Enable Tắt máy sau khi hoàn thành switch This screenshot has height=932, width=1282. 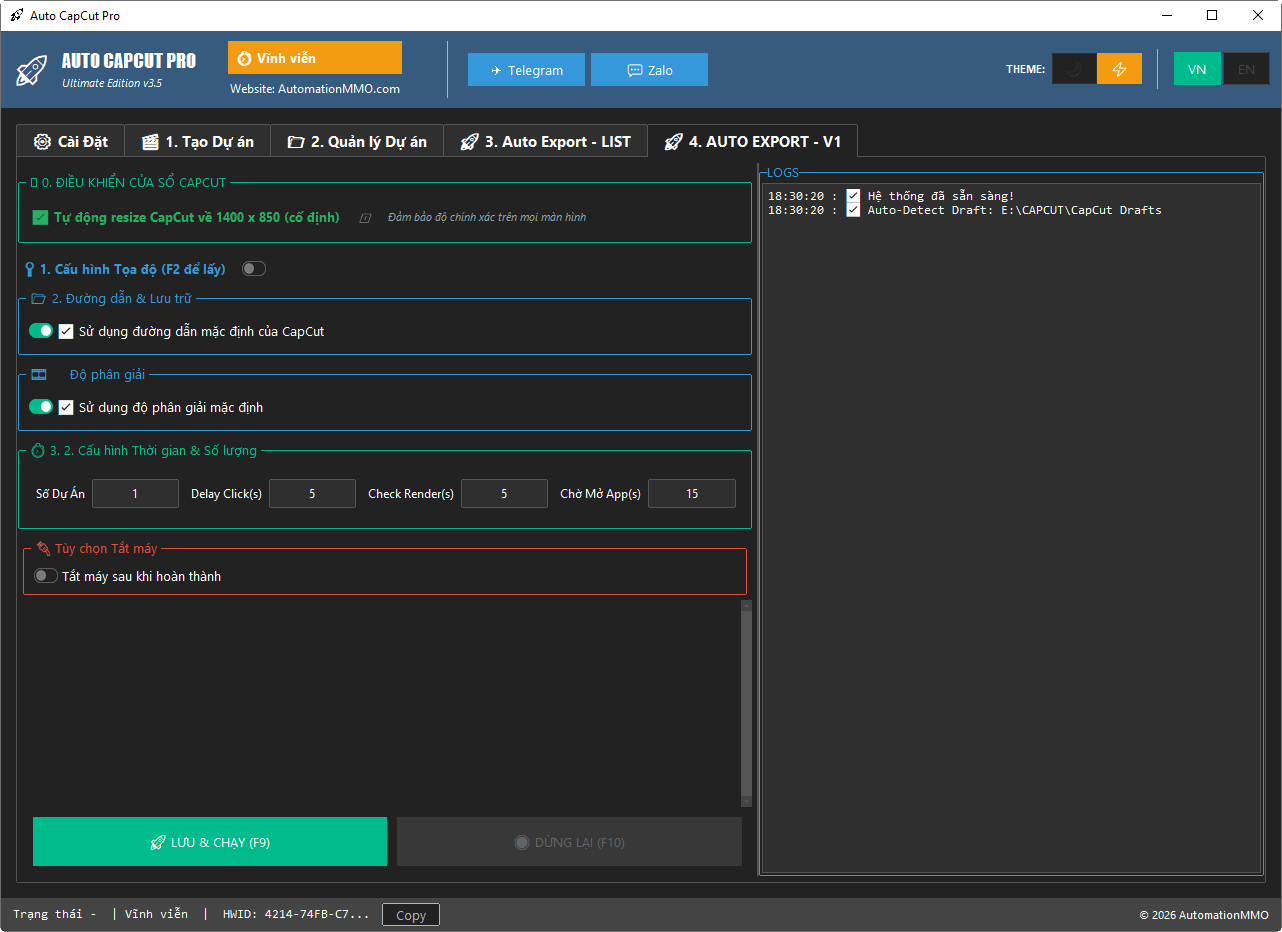46,576
